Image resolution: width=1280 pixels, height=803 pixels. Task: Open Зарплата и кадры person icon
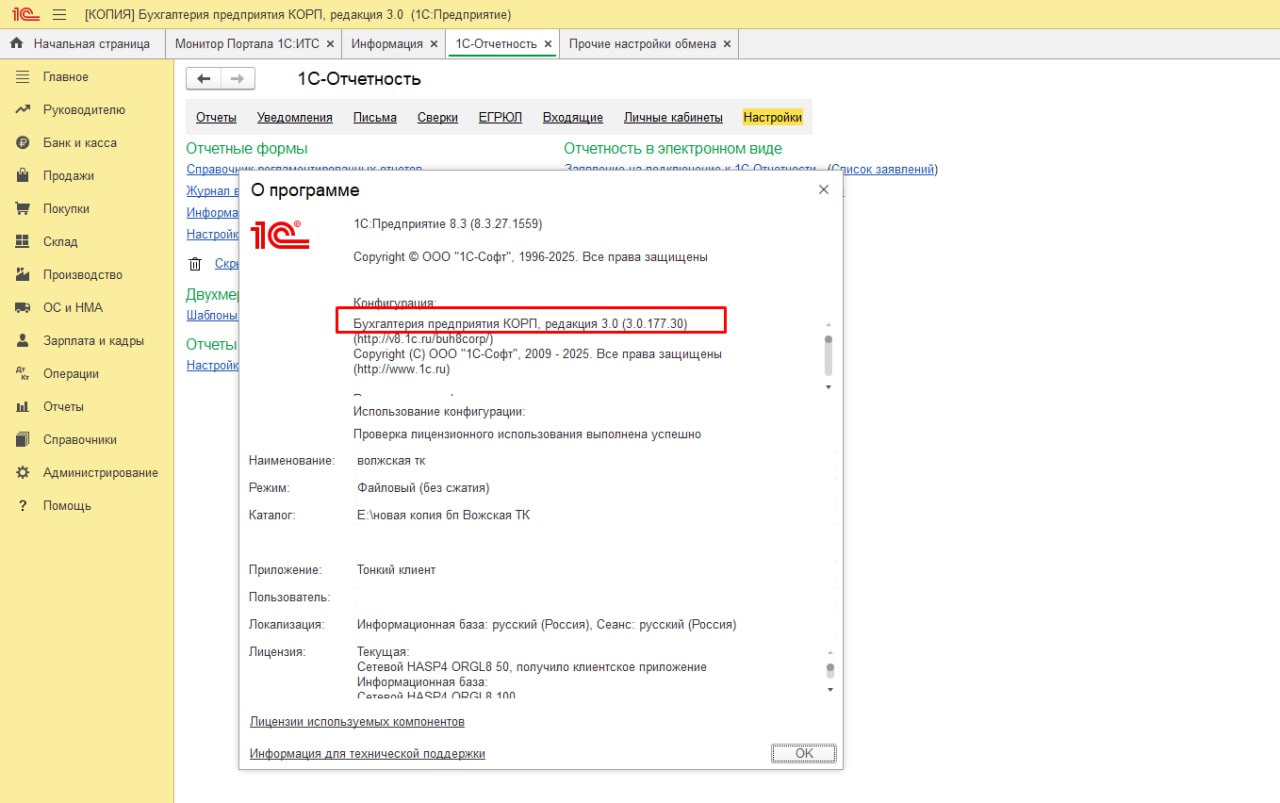pos(22,341)
